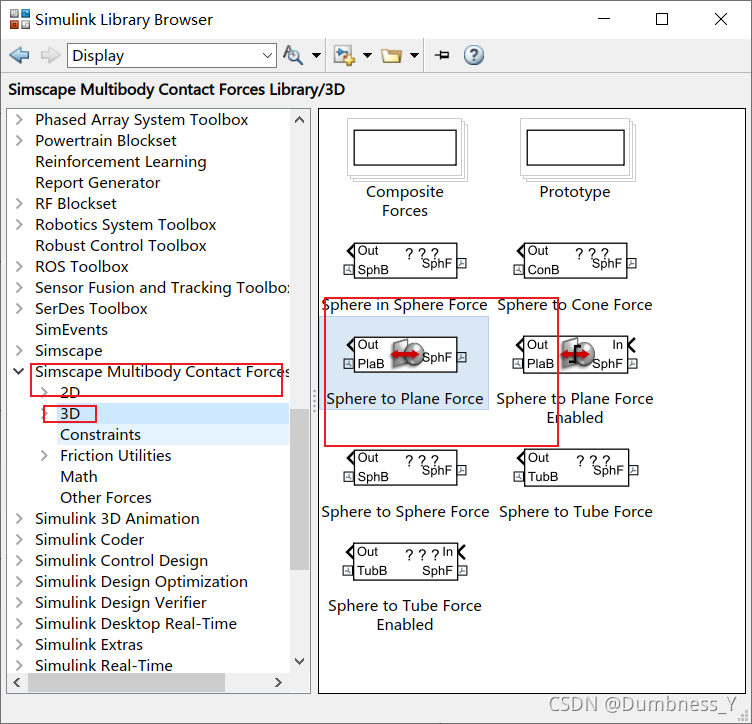Click the search blocks icon
This screenshot has width=752, height=724.
click(293, 55)
